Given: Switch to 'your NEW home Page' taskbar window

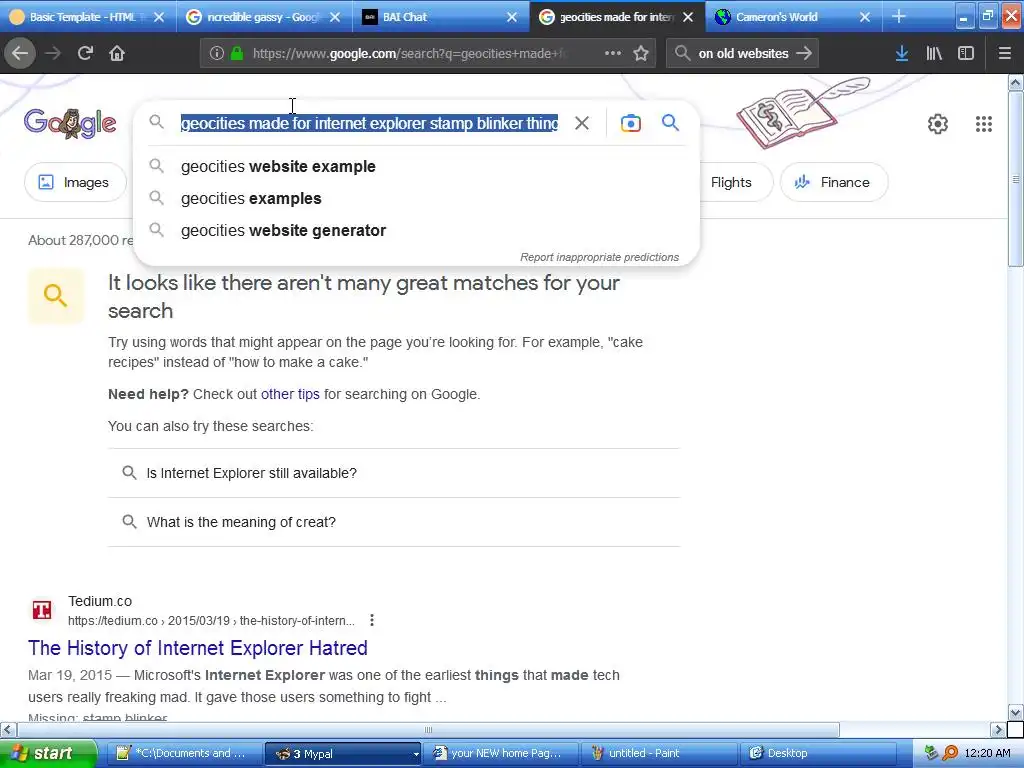Looking at the screenshot, I should tap(503, 753).
